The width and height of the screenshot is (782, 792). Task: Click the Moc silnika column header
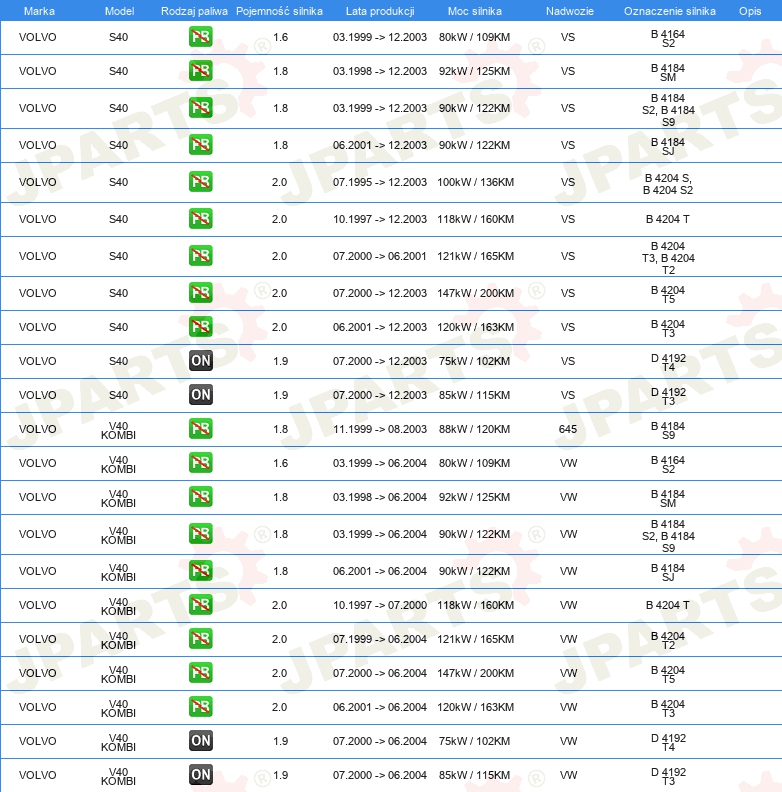click(x=474, y=11)
